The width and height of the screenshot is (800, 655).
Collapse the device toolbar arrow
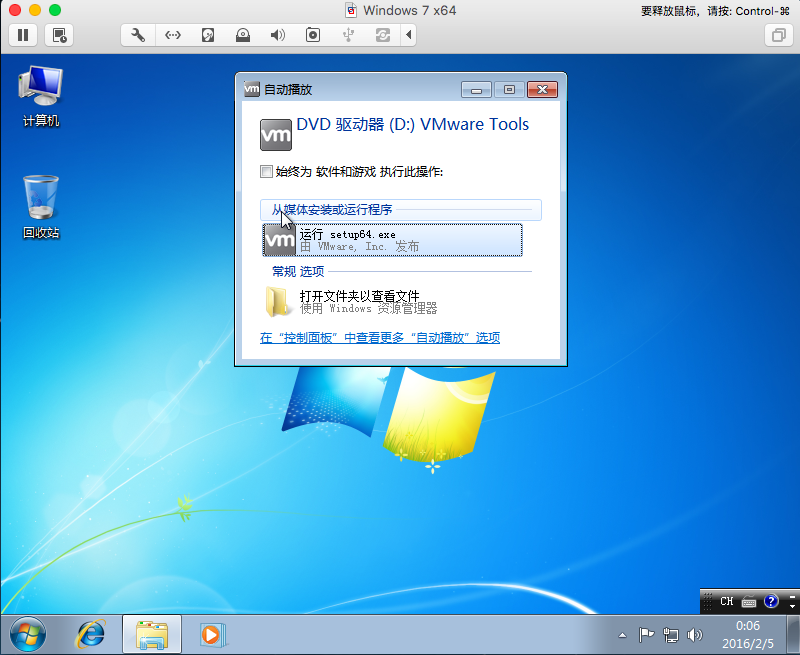coord(408,35)
